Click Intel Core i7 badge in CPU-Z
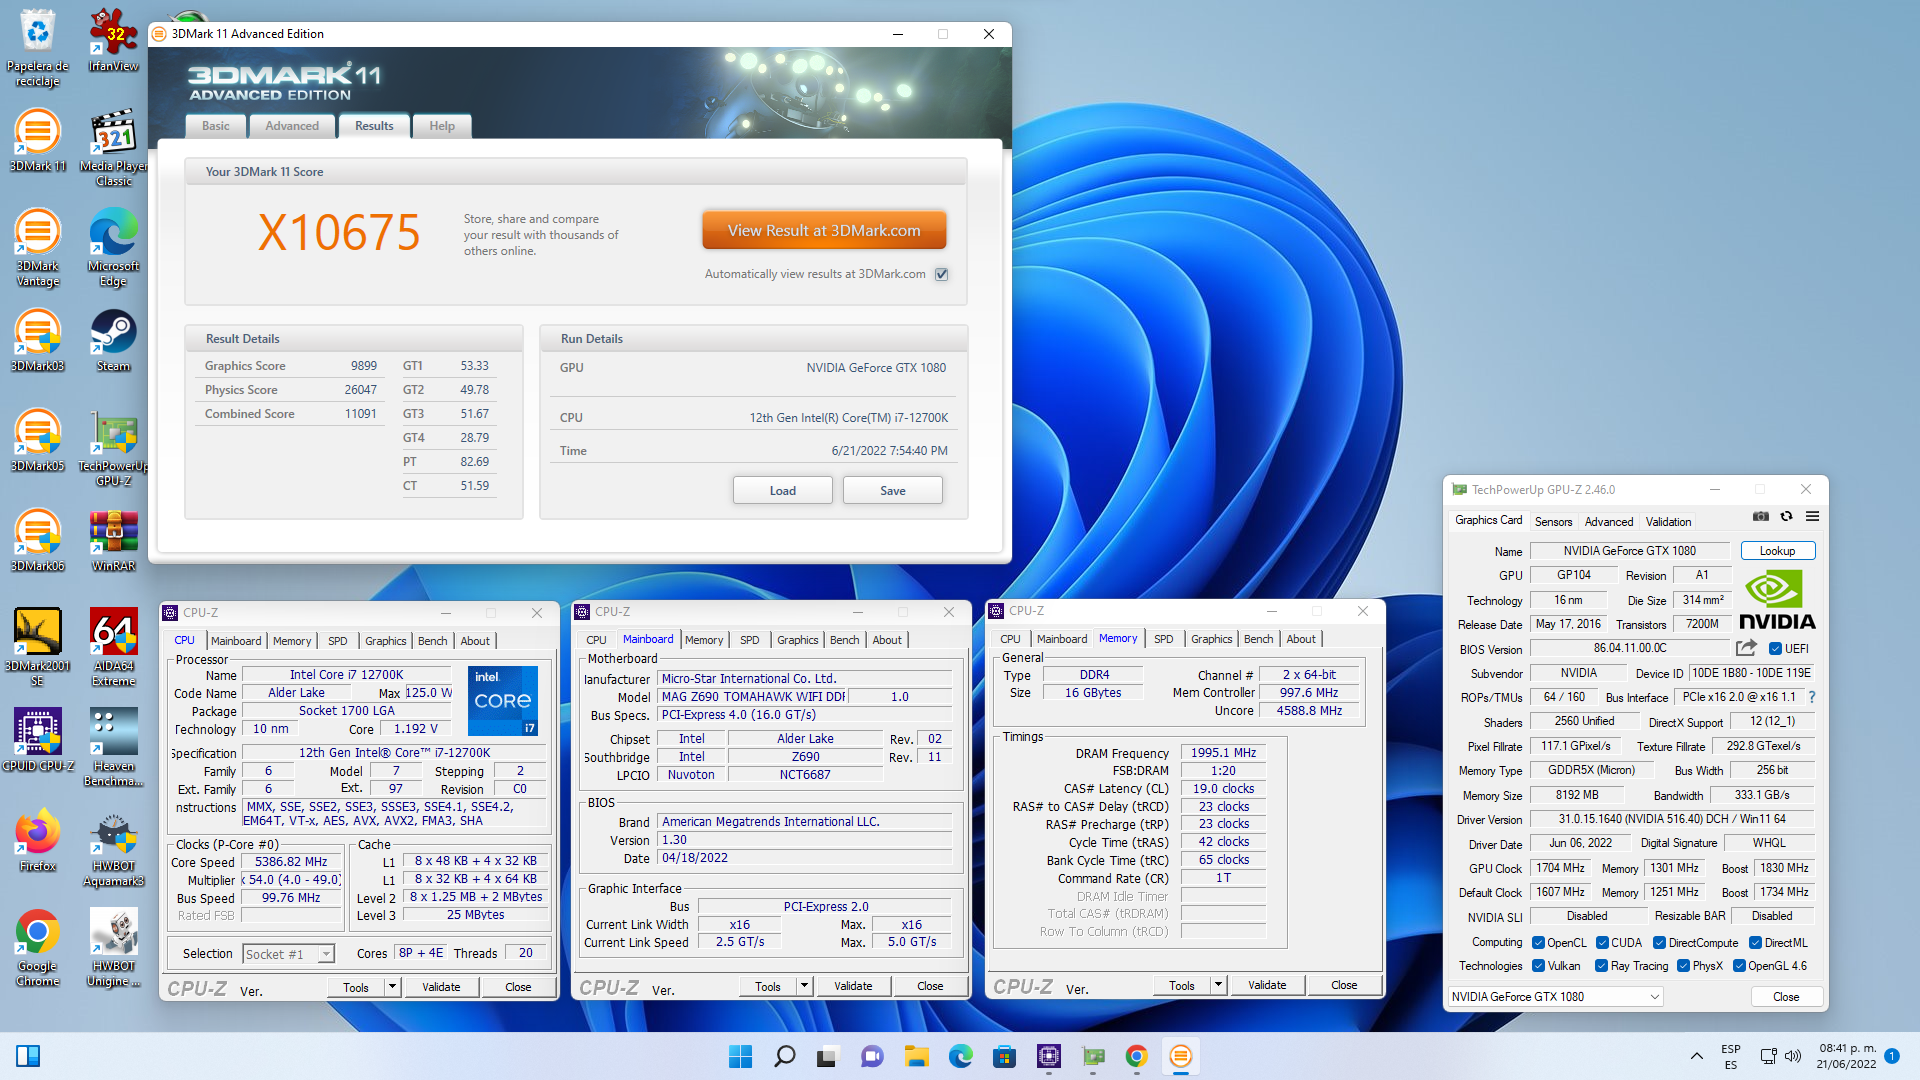The height and width of the screenshot is (1080, 1920). tap(503, 701)
